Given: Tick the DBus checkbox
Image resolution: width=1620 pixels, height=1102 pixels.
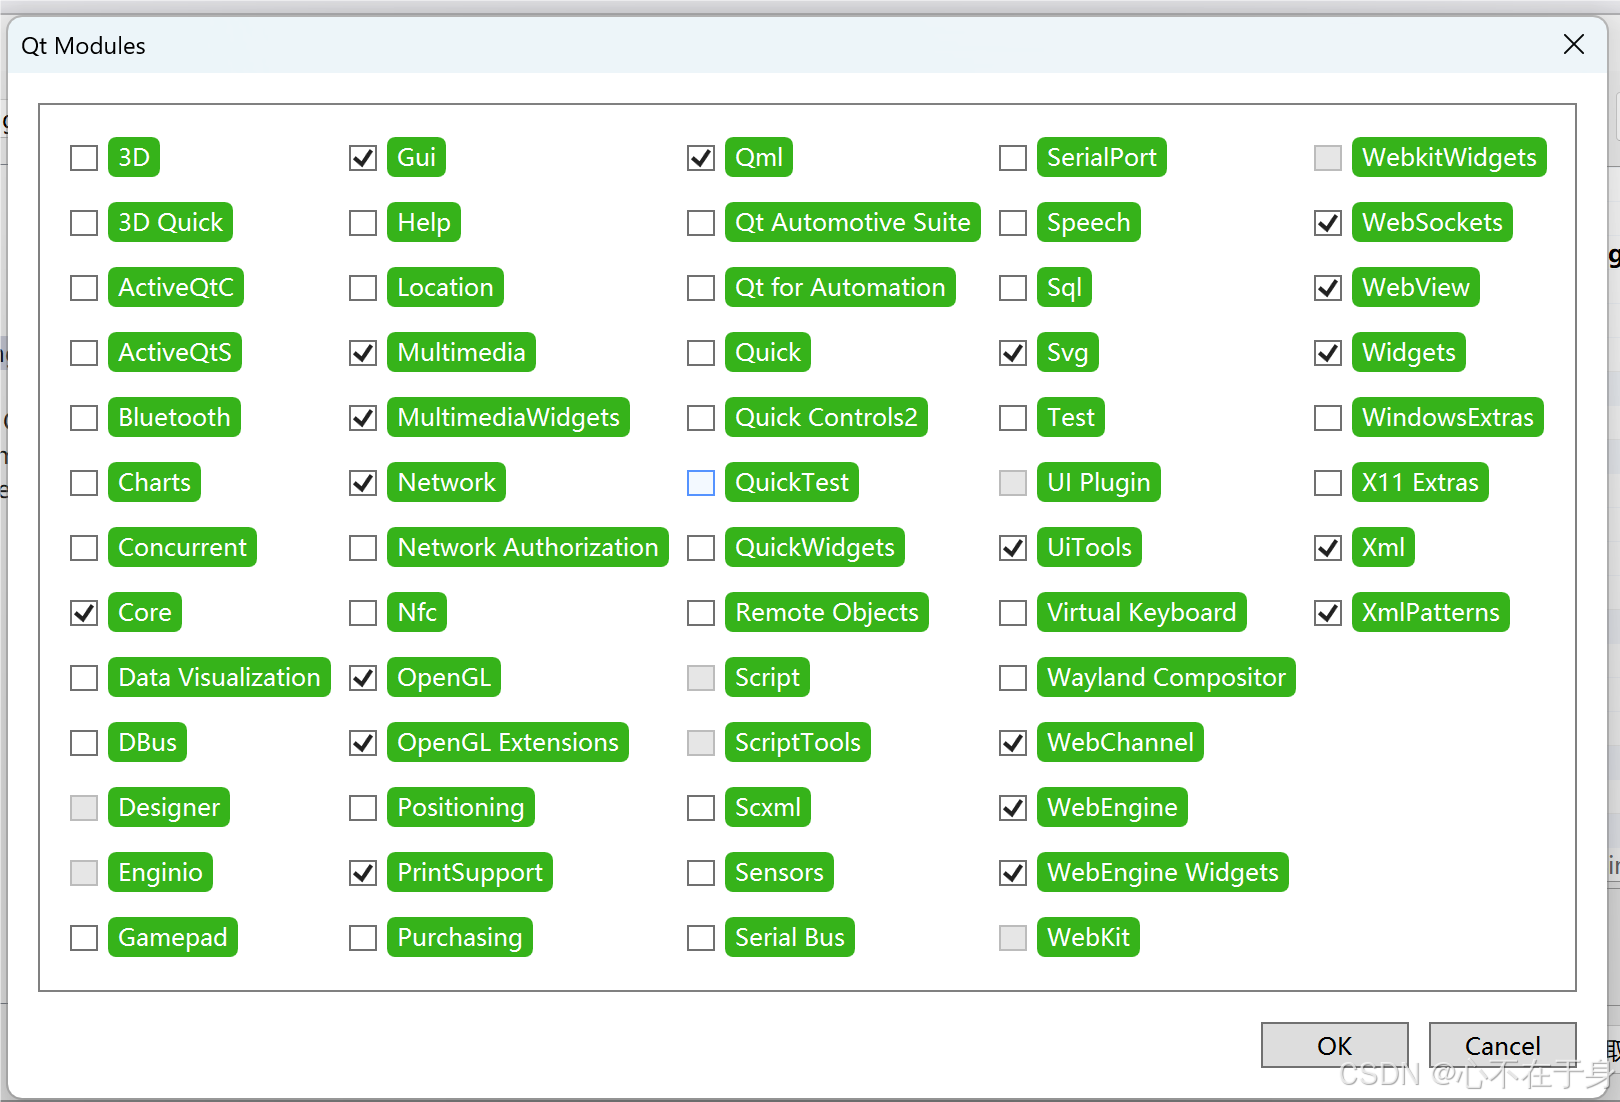Looking at the screenshot, I should [x=84, y=743].
